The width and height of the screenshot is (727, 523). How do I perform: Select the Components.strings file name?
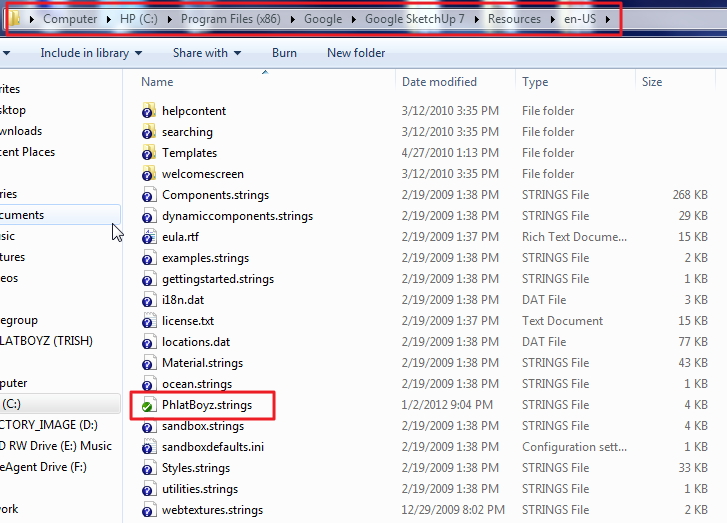[215, 195]
